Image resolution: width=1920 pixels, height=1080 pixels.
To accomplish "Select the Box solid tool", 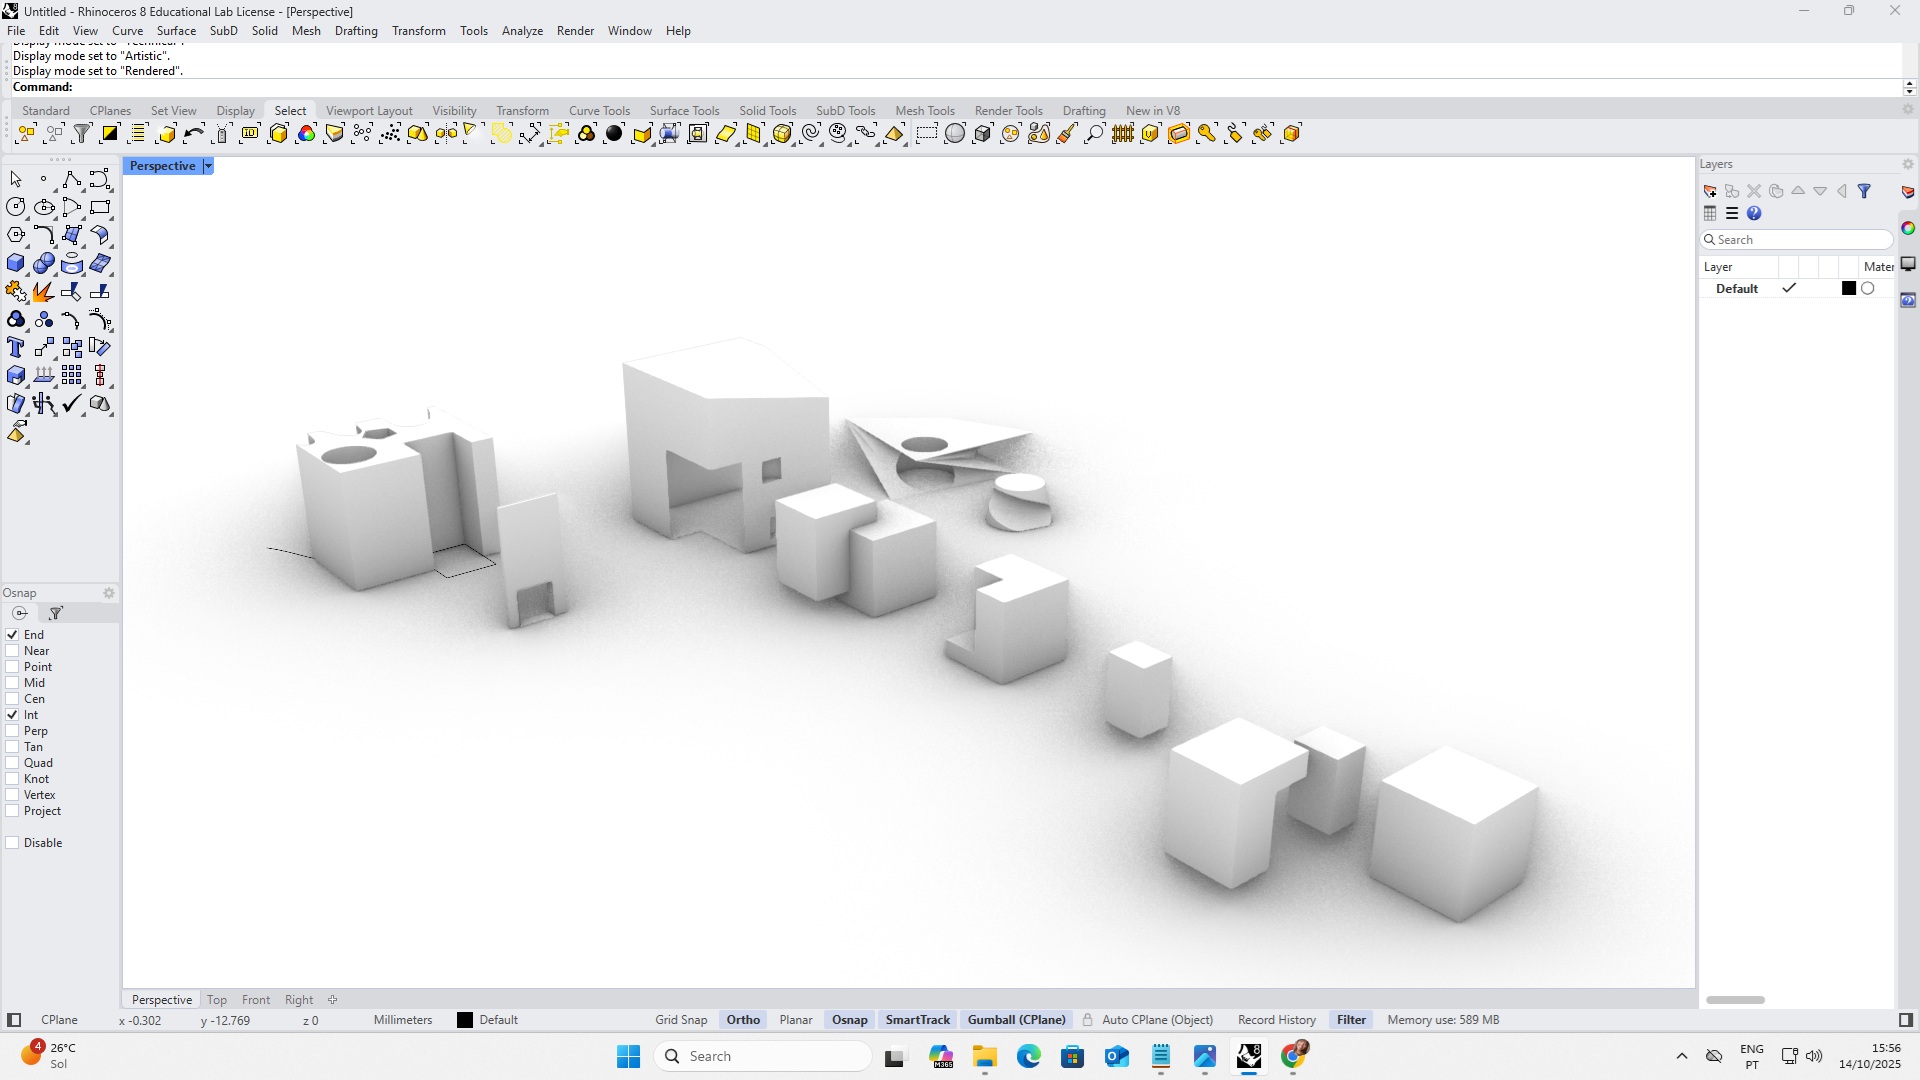I will [x=16, y=264].
